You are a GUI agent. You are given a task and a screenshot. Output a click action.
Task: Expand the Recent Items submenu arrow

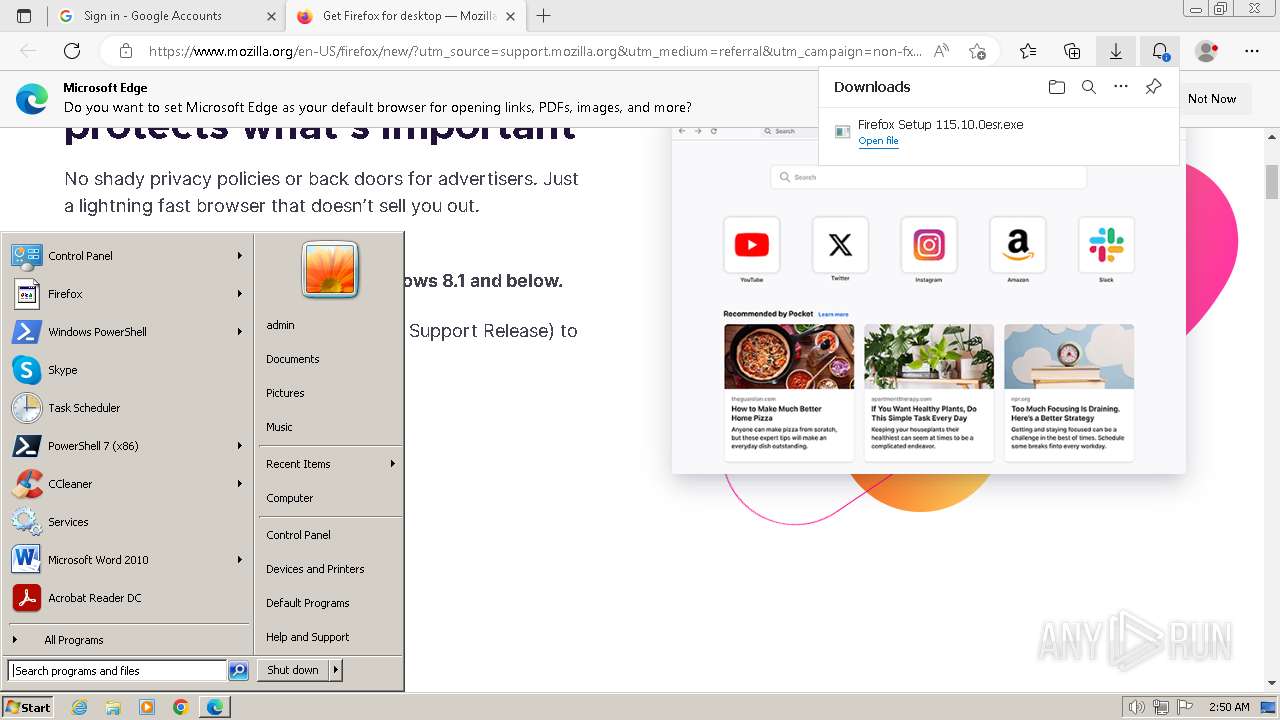[393, 464]
